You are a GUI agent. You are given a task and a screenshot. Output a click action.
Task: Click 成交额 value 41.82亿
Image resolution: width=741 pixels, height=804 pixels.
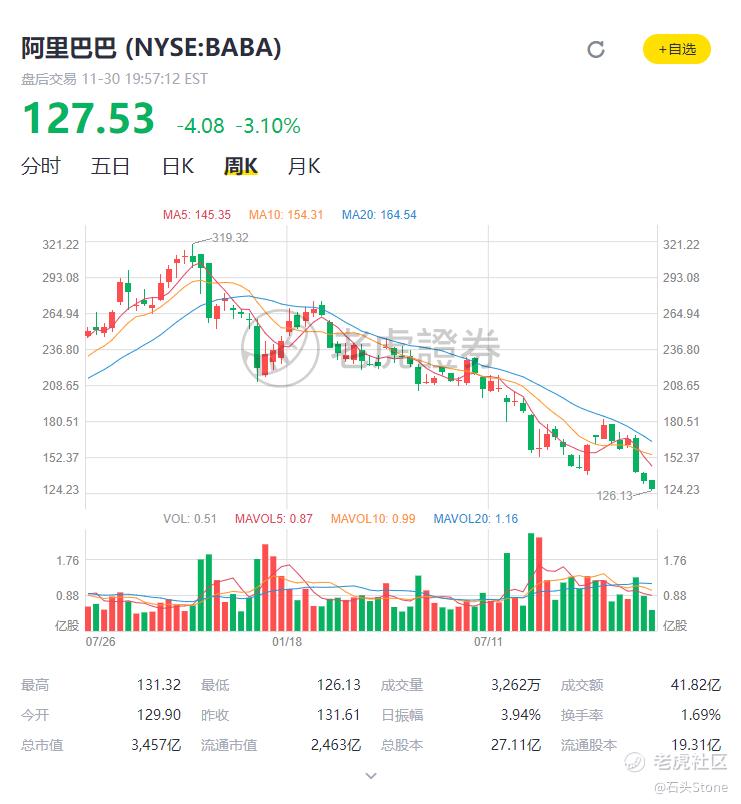[696, 685]
